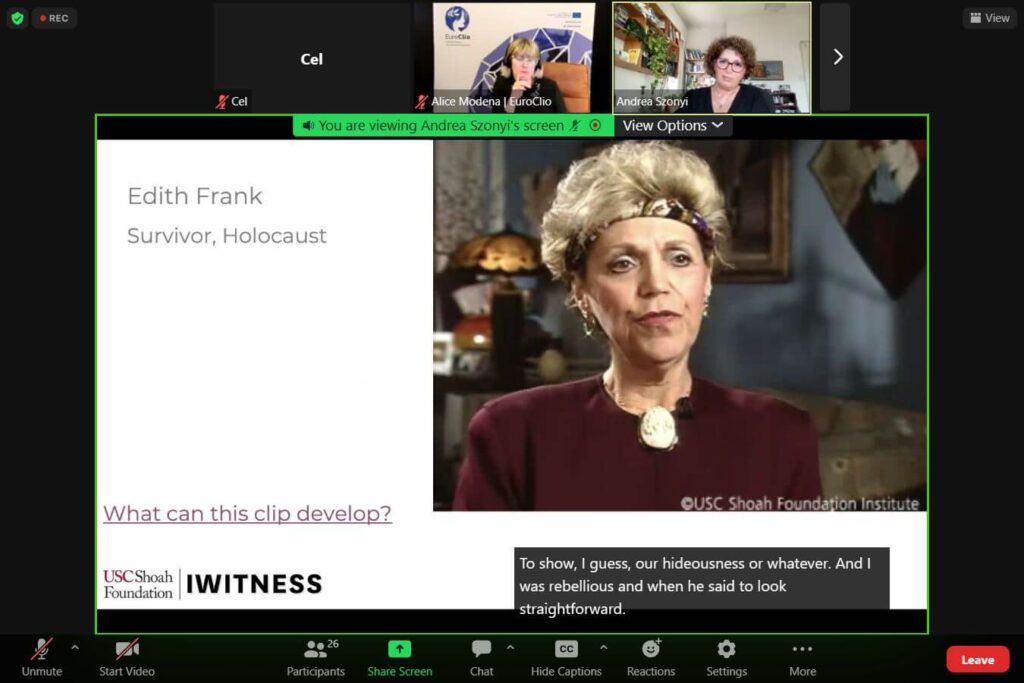Expand the View Options dropdown
Image resolution: width=1024 pixels, height=683 pixels.
click(x=672, y=125)
